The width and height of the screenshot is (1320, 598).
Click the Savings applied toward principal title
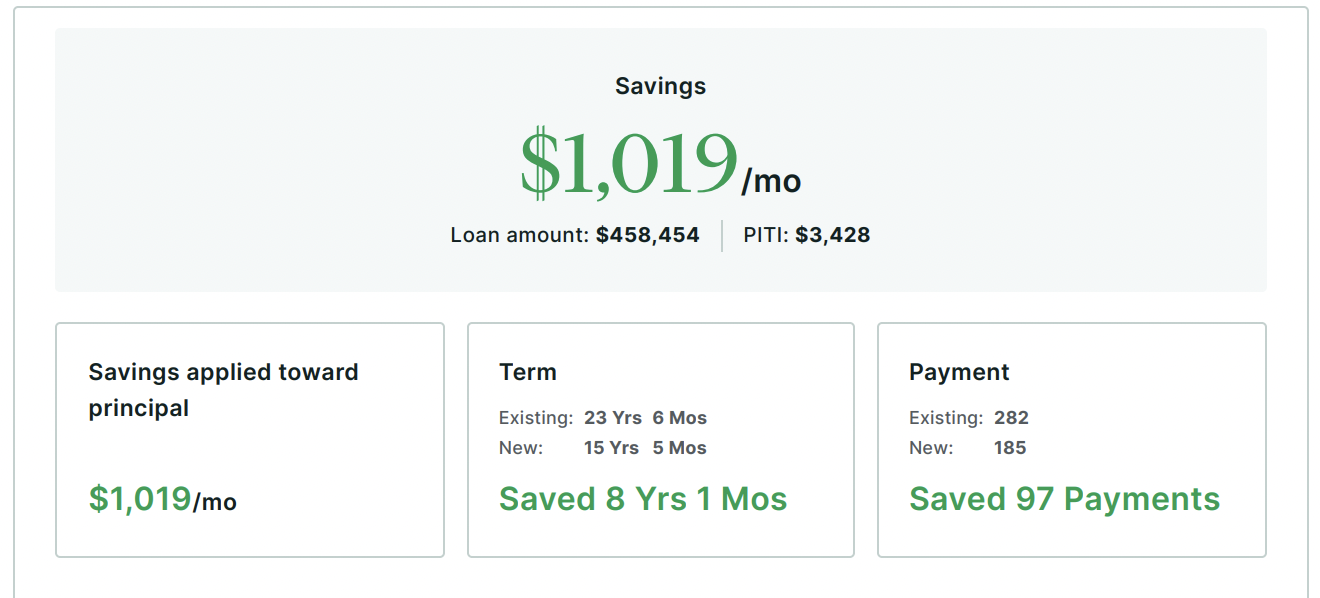click(x=223, y=390)
